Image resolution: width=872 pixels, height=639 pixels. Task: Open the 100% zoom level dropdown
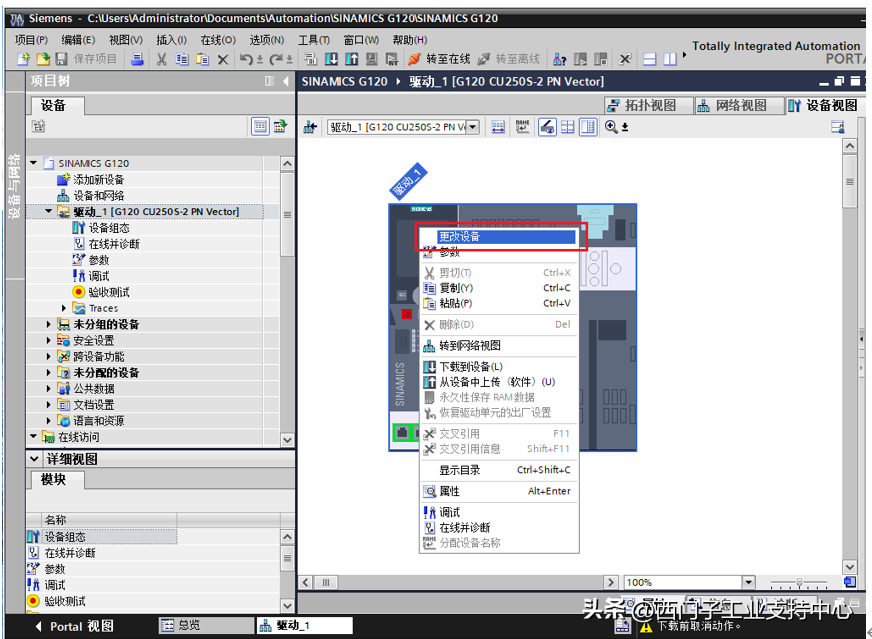pyautogui.click(x=748, y=582)
